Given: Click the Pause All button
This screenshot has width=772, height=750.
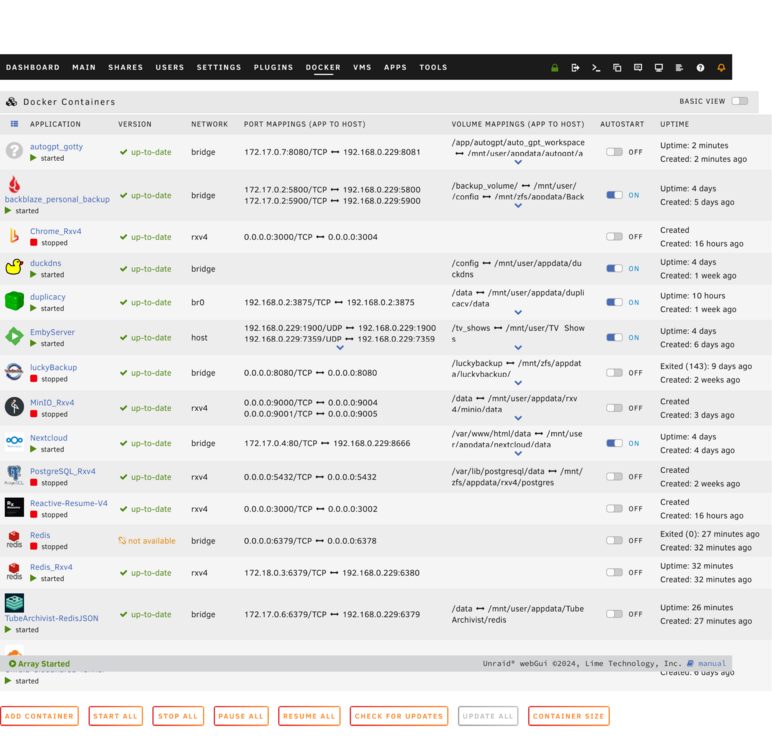Looking at the screenshot, I should pos(241,716).
